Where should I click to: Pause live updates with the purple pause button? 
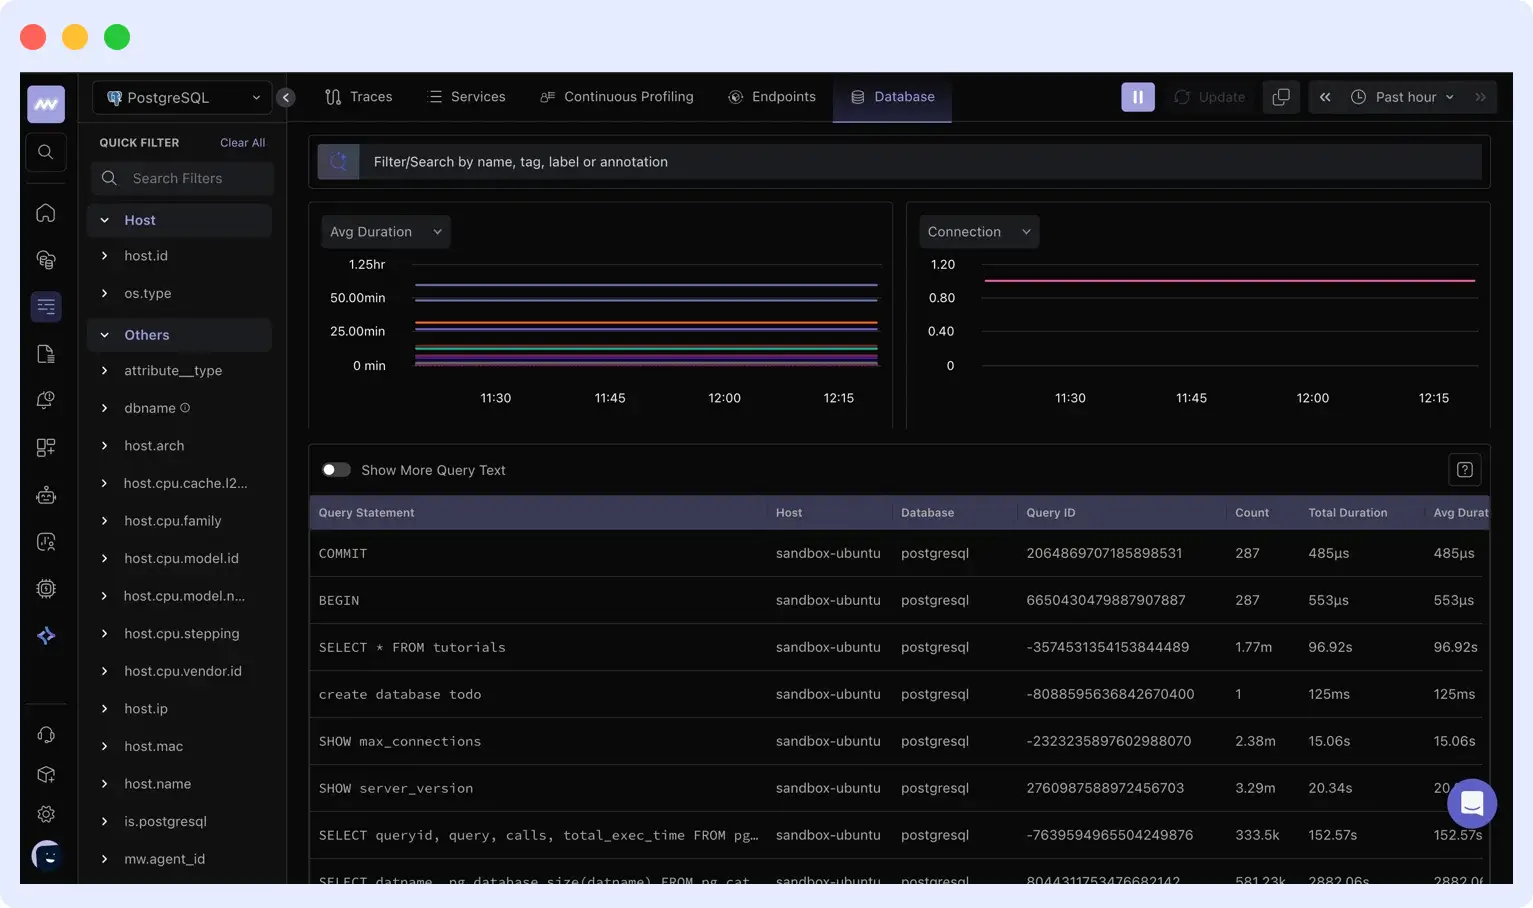coord(1138,97)
